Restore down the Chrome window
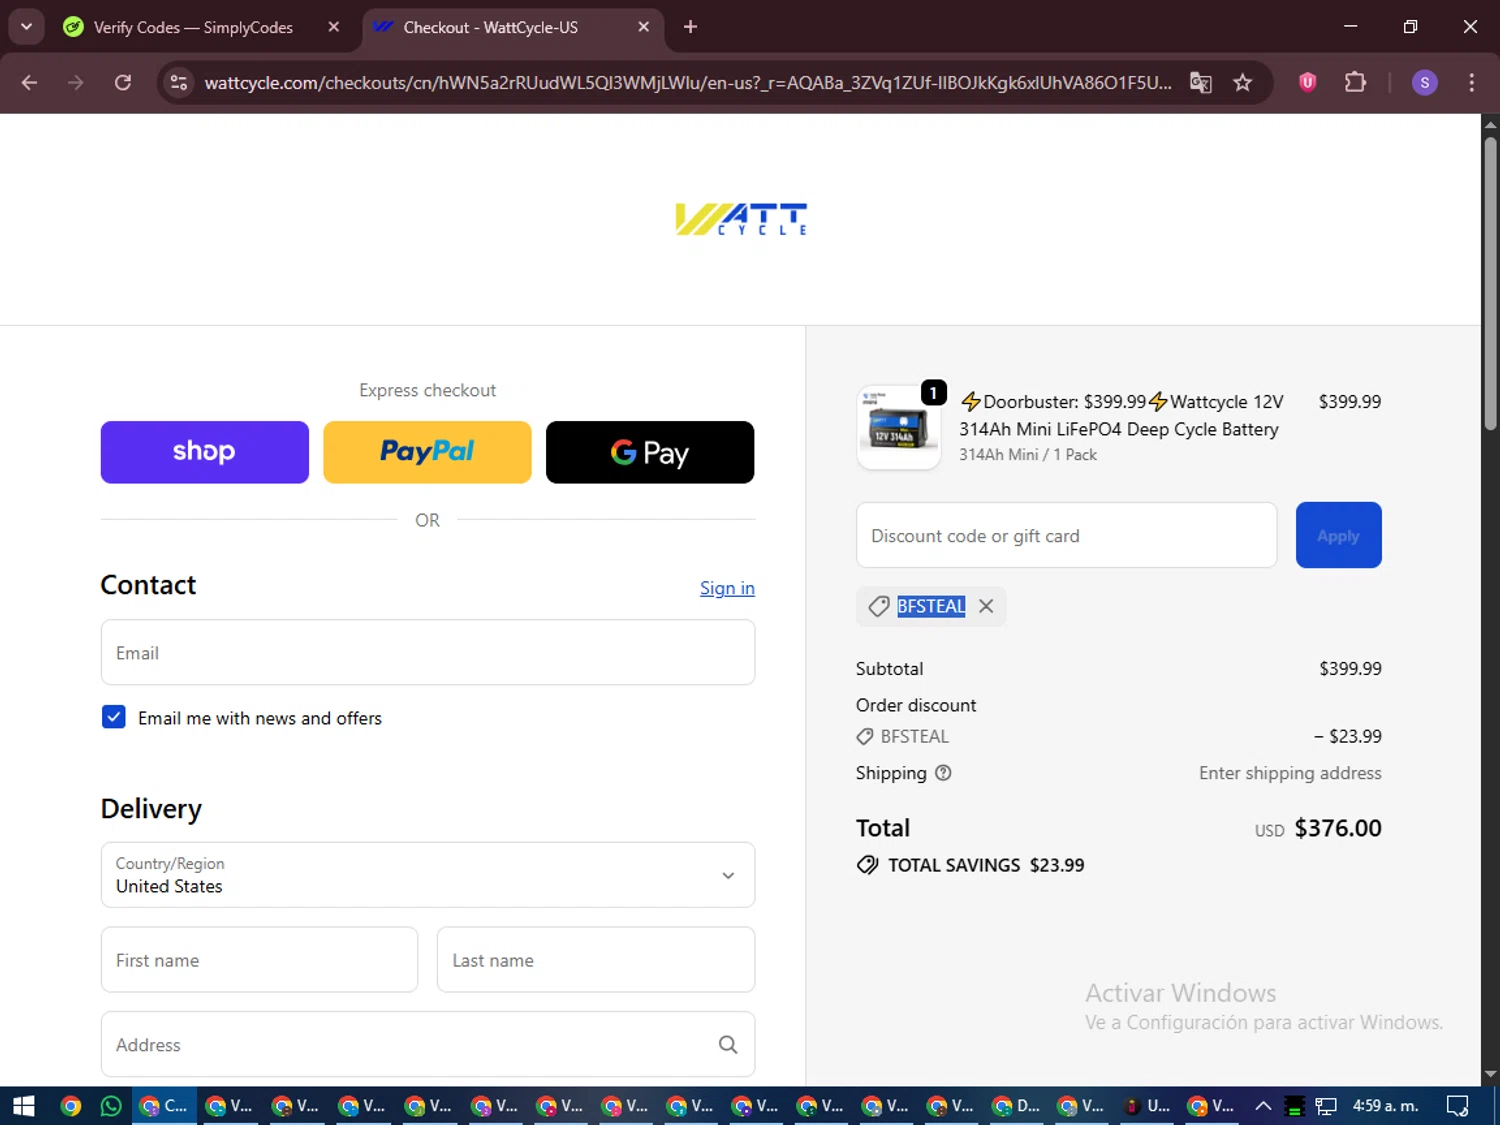The width and height of the screenshot is (1500, 1125). 1410,27
